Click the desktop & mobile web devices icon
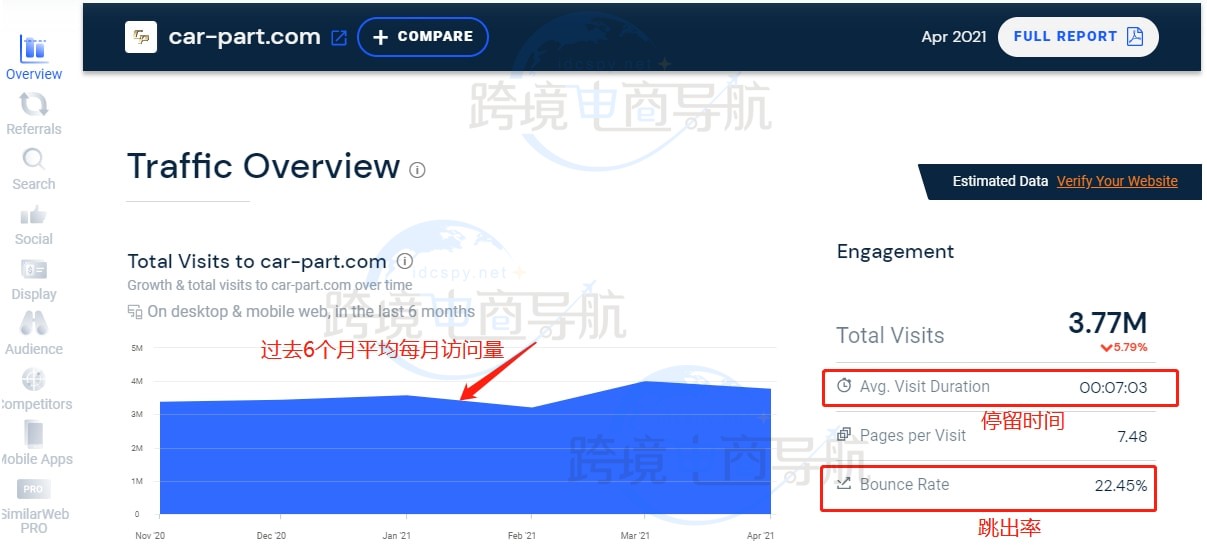 [135, 312]
